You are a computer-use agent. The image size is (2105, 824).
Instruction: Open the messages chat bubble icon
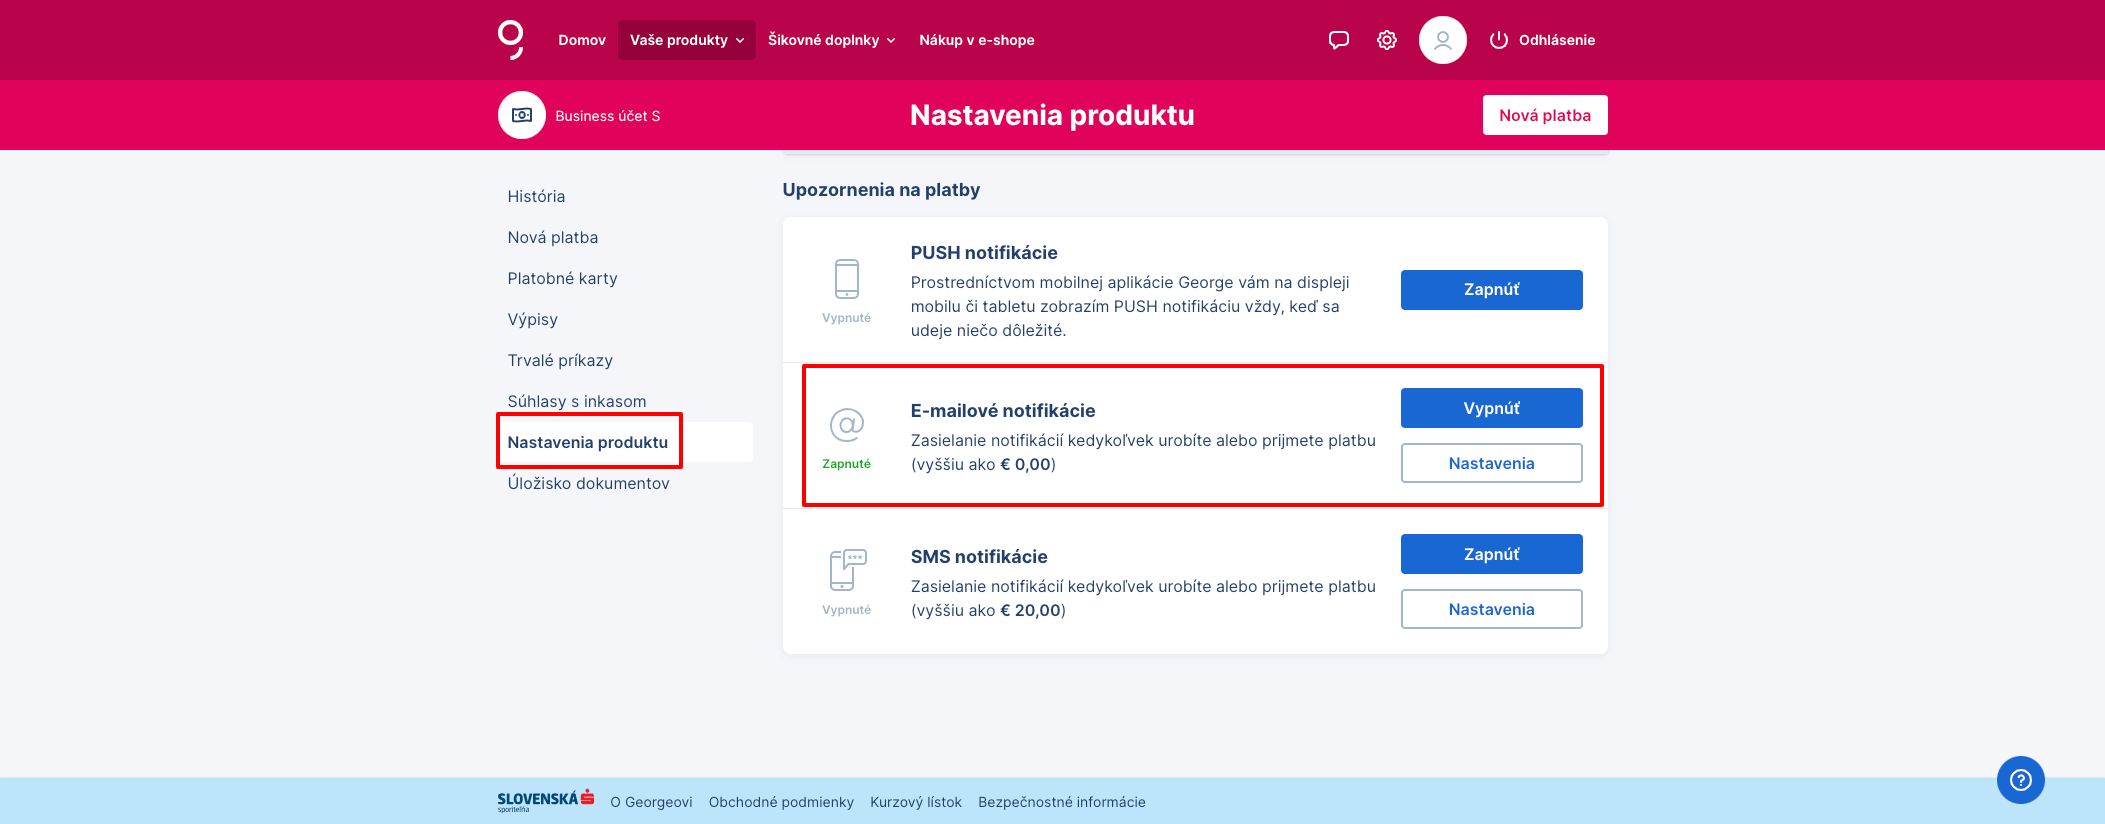tap(1339, 40)
